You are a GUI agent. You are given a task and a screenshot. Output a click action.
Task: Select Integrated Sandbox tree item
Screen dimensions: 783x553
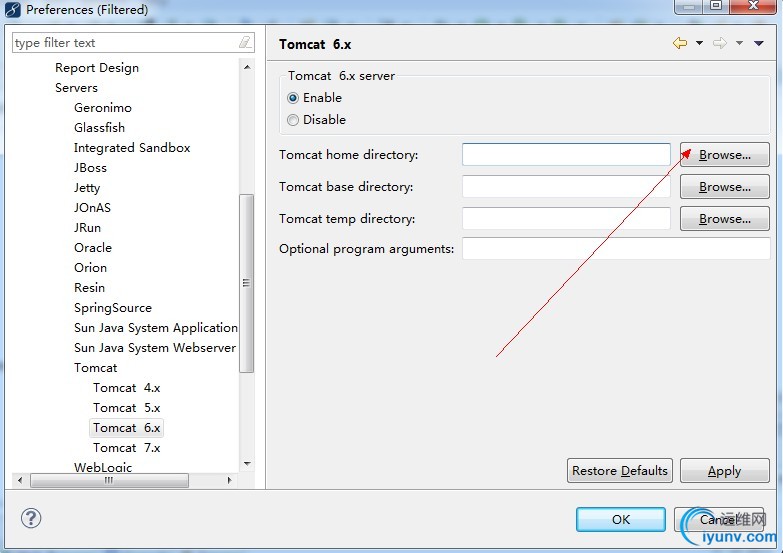point(132,148)
